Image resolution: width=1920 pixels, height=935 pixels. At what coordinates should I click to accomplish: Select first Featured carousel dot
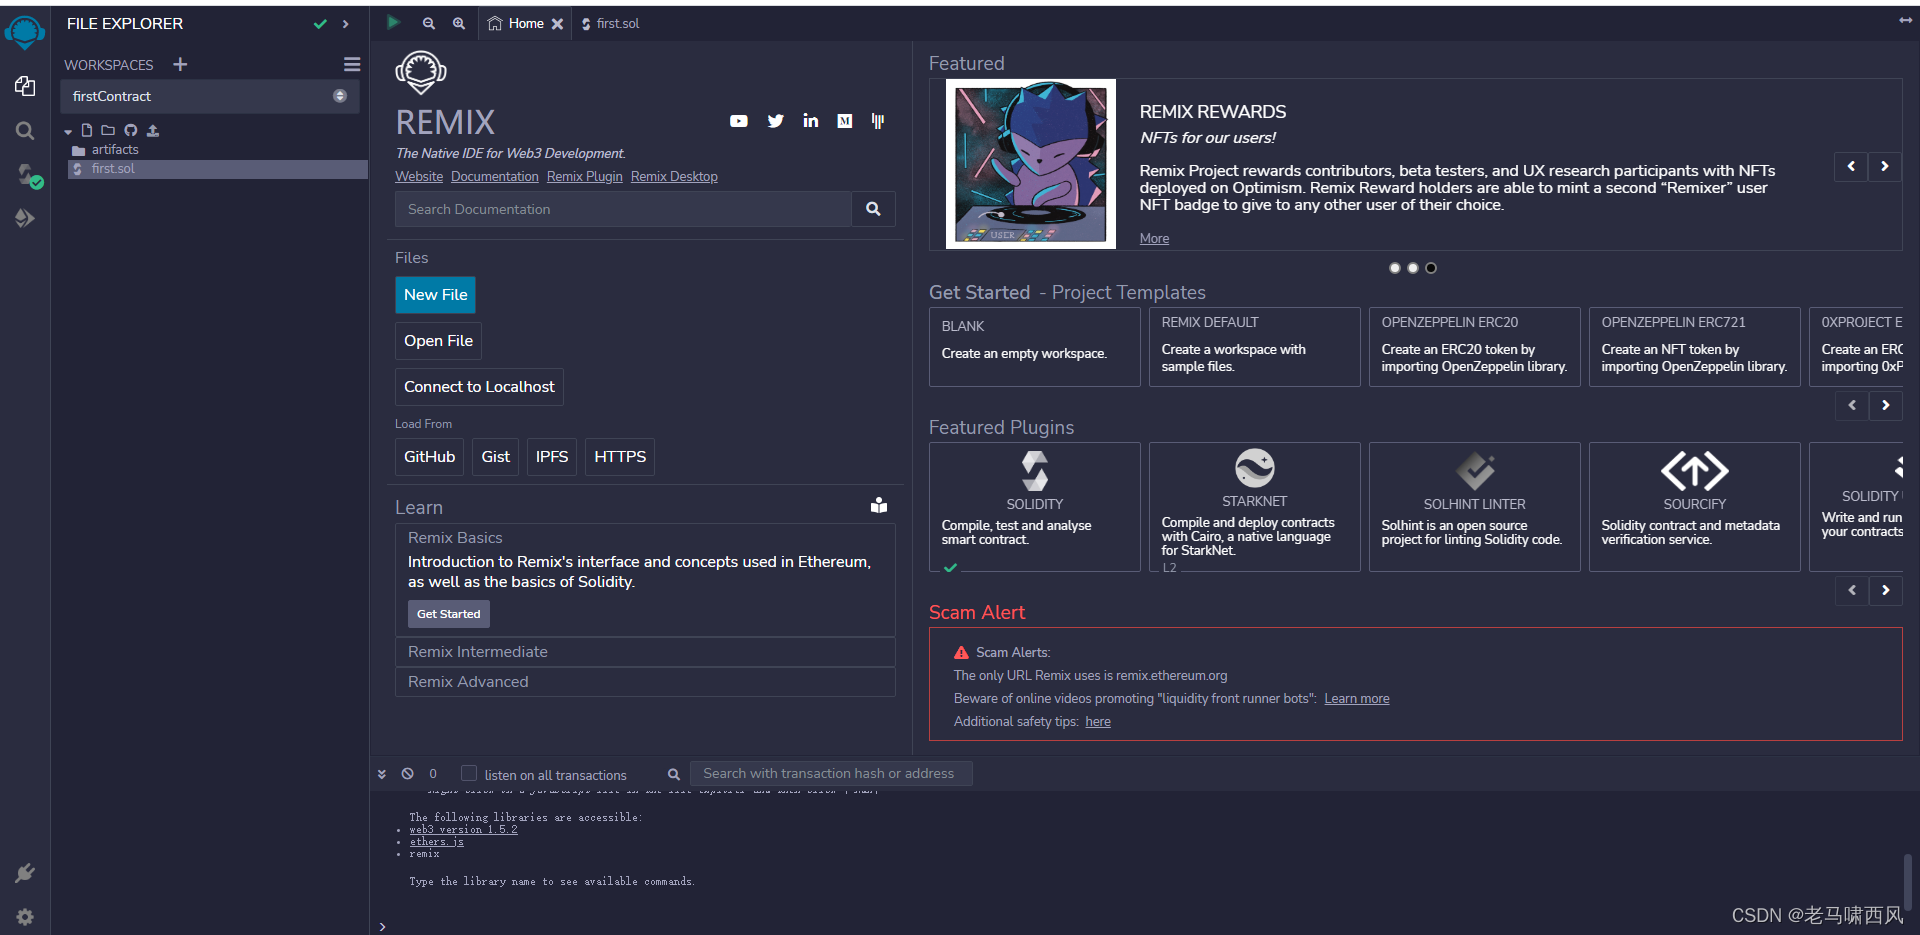pyautogui.click(x=1395, y=268)
